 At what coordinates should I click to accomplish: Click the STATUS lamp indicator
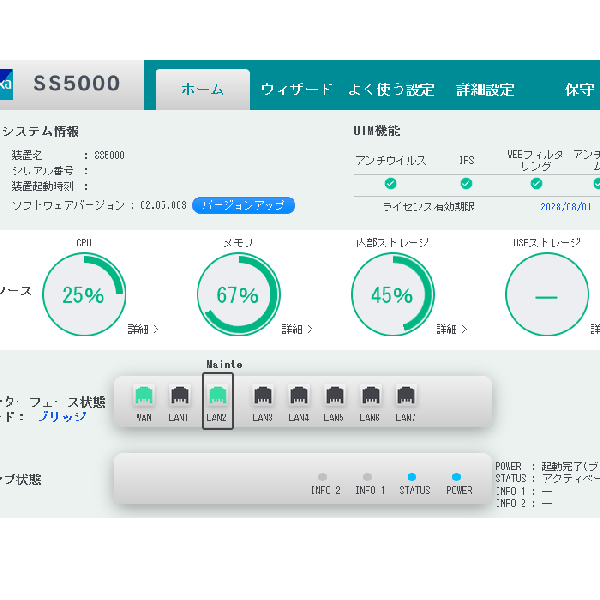click(x=412, y=477)
